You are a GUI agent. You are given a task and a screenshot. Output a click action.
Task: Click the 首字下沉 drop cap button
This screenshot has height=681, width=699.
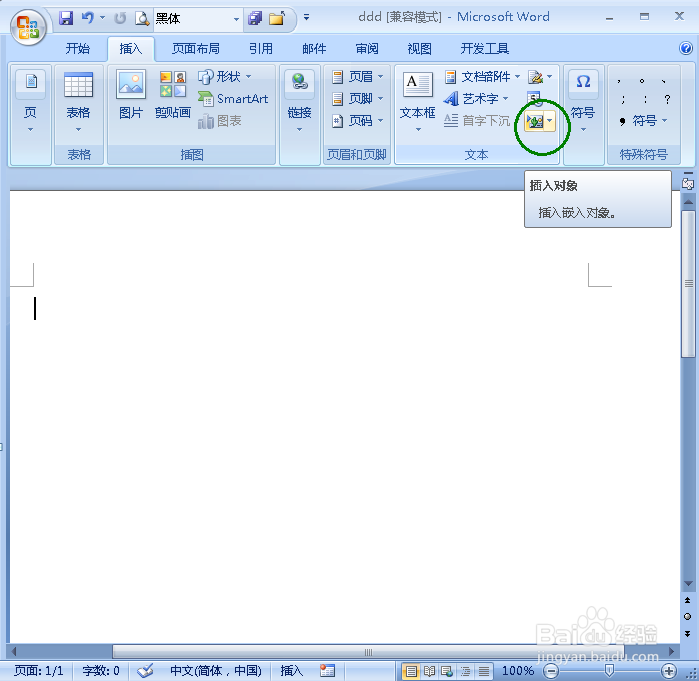click(x=477, y=120)
